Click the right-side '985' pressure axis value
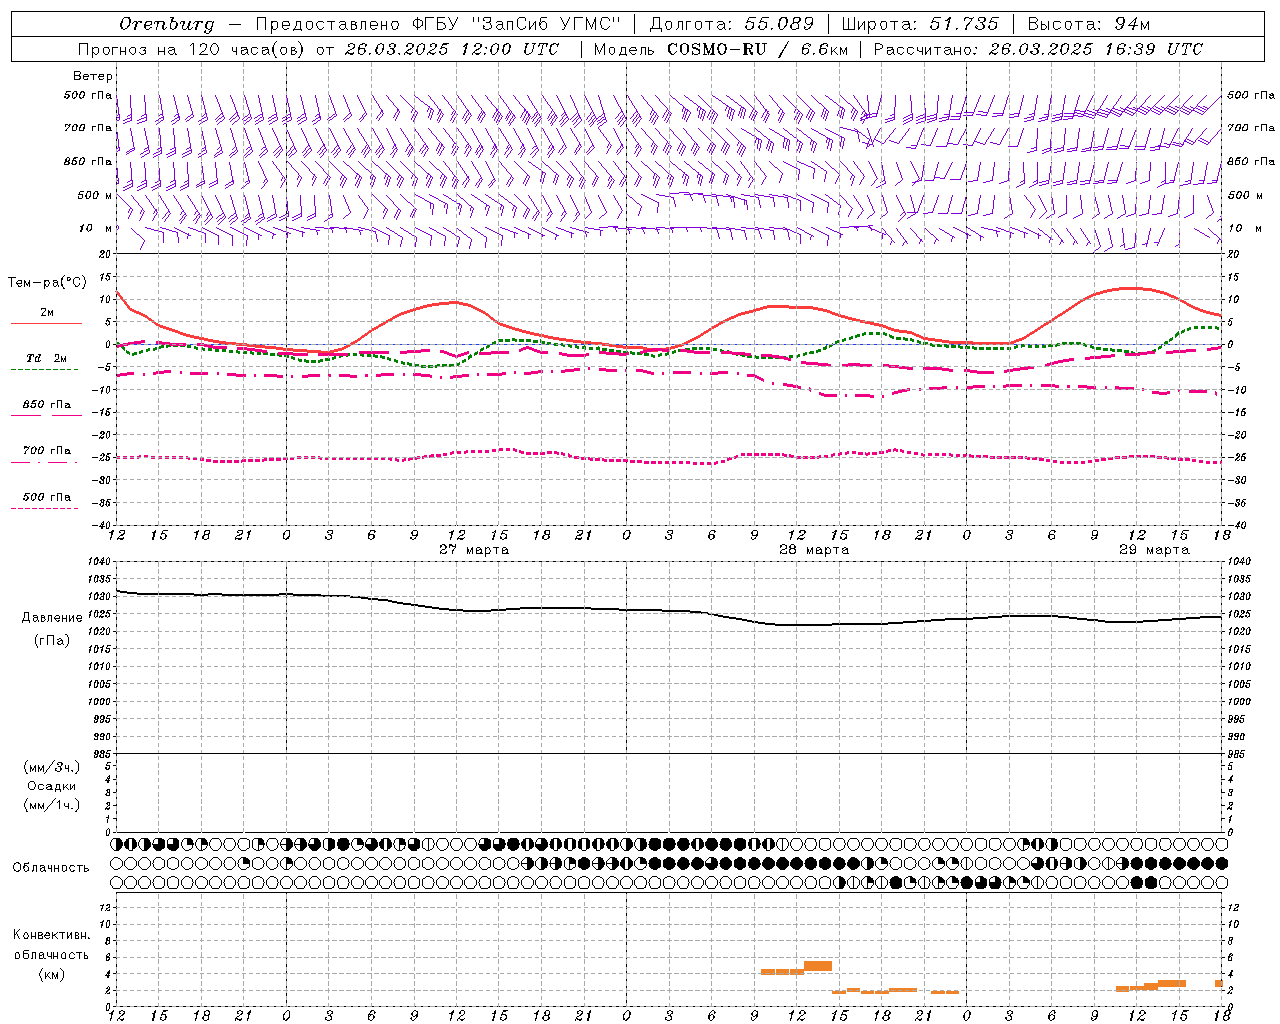1280x1024 pixels. click(x=1237, y=754)
